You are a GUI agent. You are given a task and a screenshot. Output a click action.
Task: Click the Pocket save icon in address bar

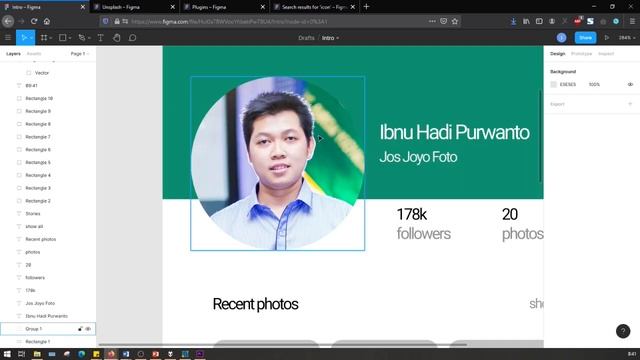pos(444,21)
